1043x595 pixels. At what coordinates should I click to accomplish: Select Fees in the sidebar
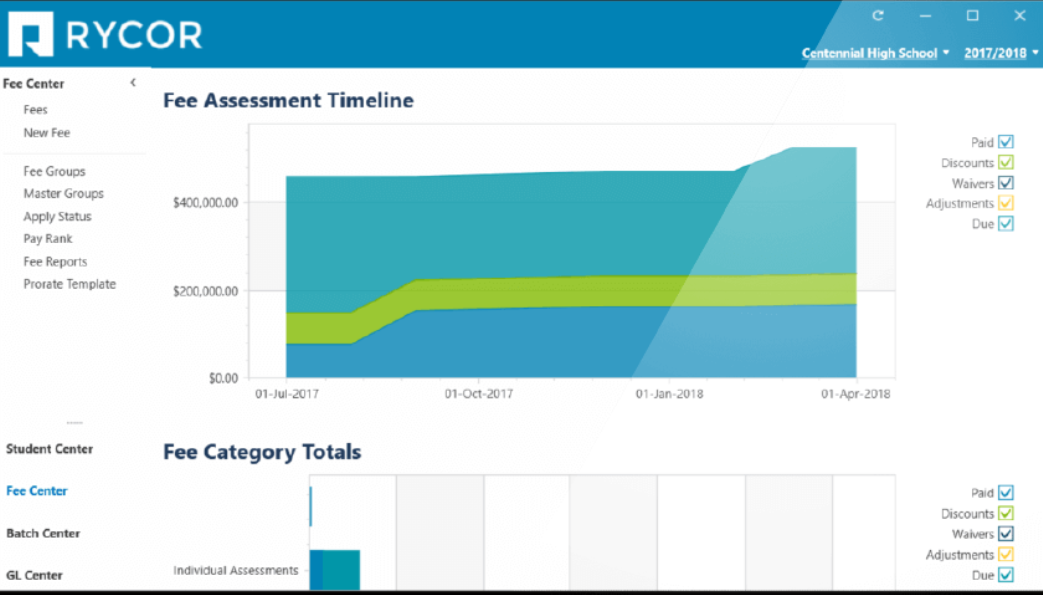click(x=34, y=109)
